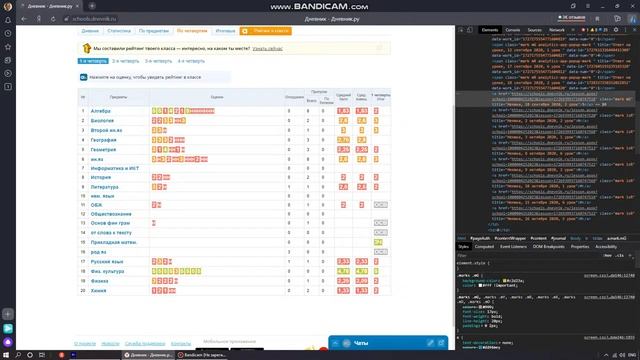640x360 pixels.
Task: Open the Русский язык subject link
Action: pos(107,262)
